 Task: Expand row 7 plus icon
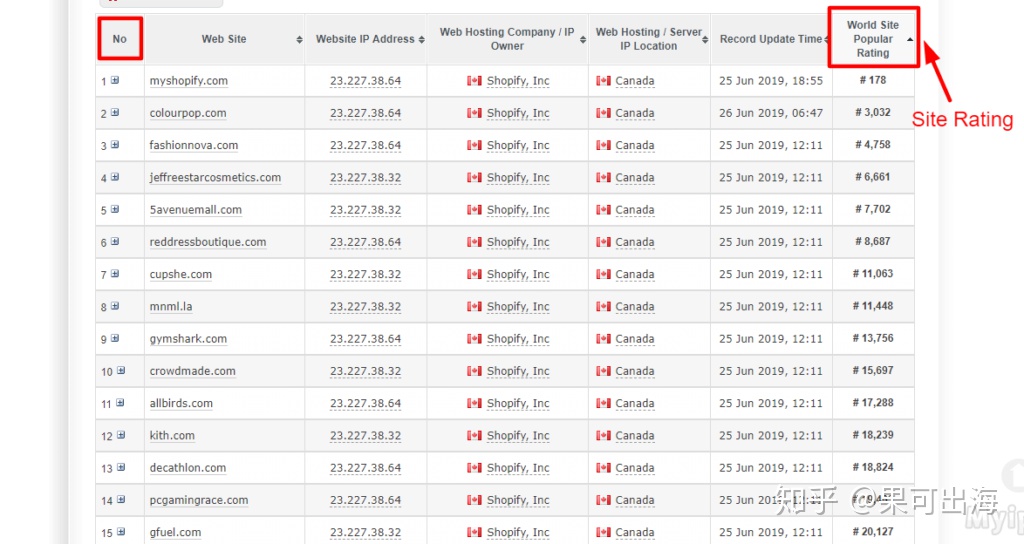115,274
